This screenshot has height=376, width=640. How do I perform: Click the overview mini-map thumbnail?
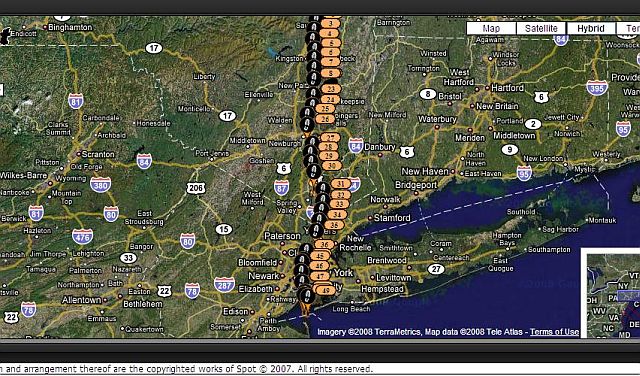click(611, 293)
